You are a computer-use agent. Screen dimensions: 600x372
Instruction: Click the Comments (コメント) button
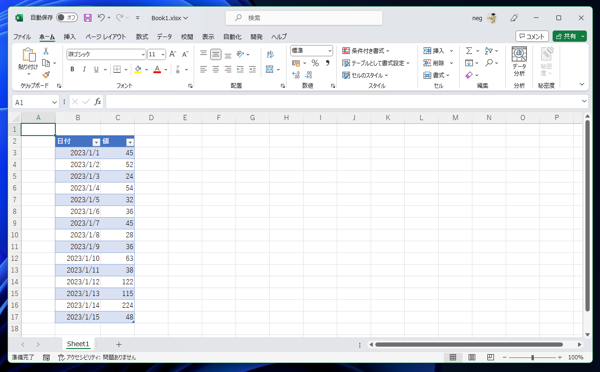coord(532,36)
